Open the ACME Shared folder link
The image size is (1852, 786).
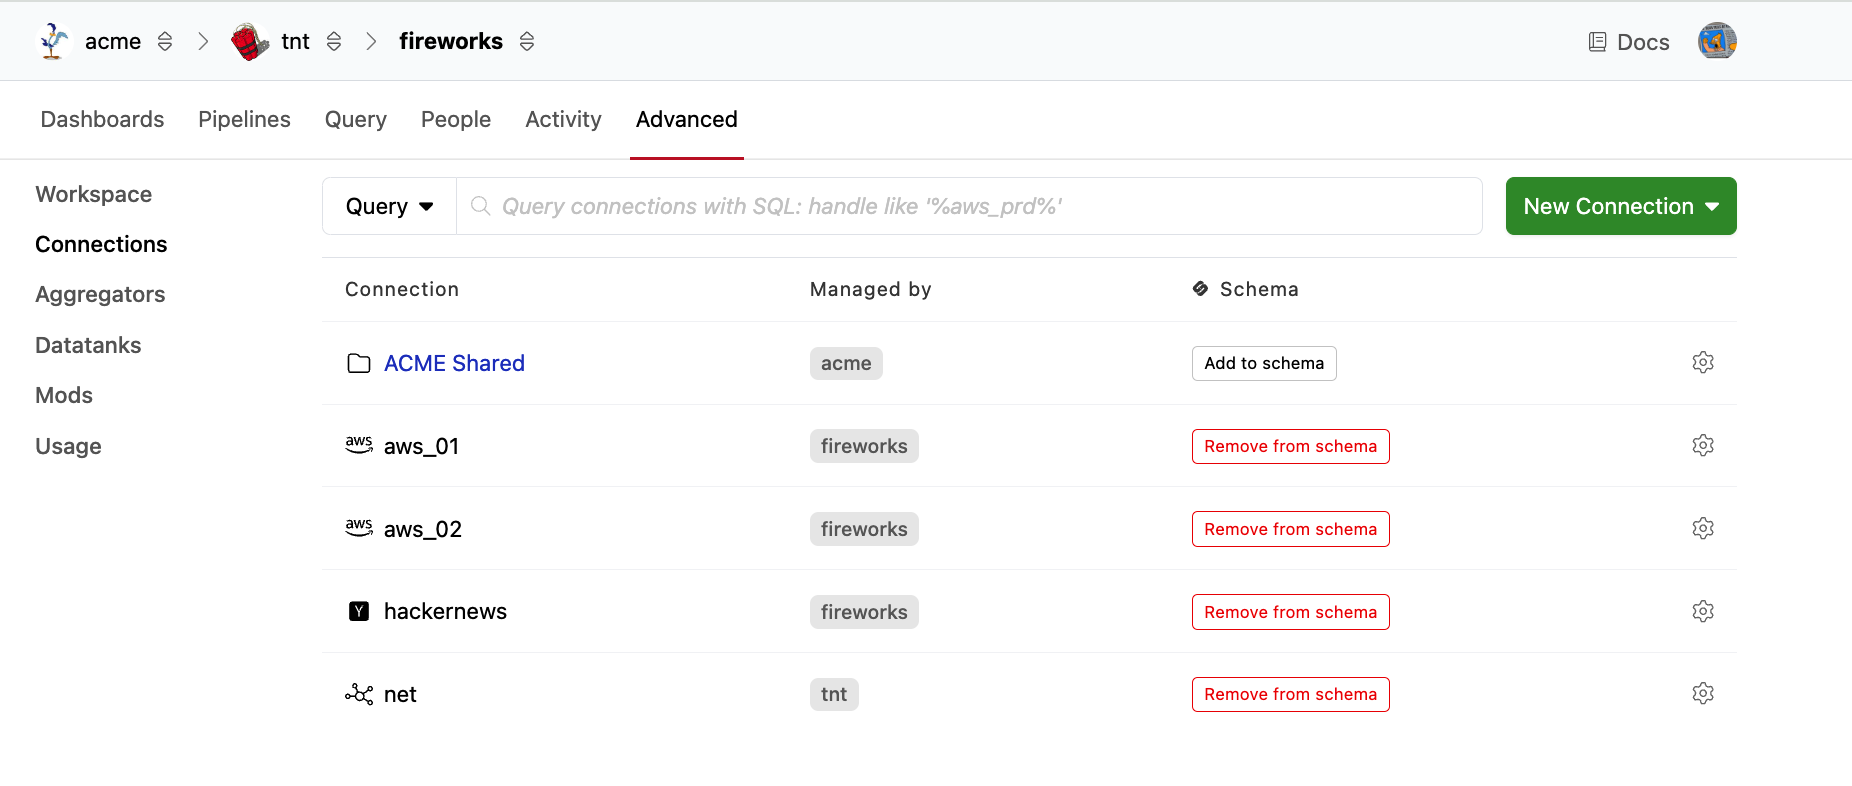(454, 363)
